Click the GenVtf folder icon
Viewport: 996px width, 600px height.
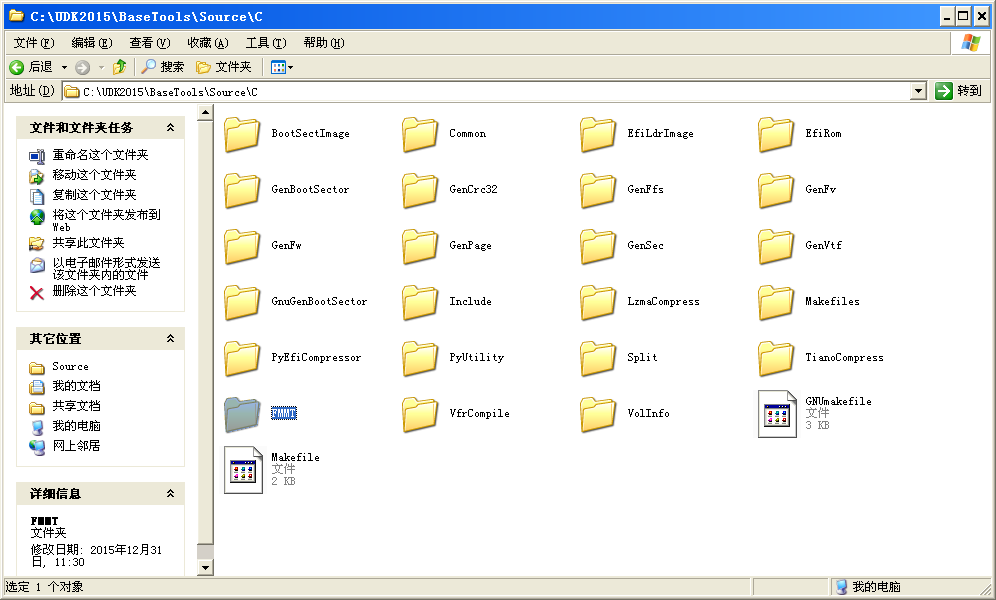(776, 246)
